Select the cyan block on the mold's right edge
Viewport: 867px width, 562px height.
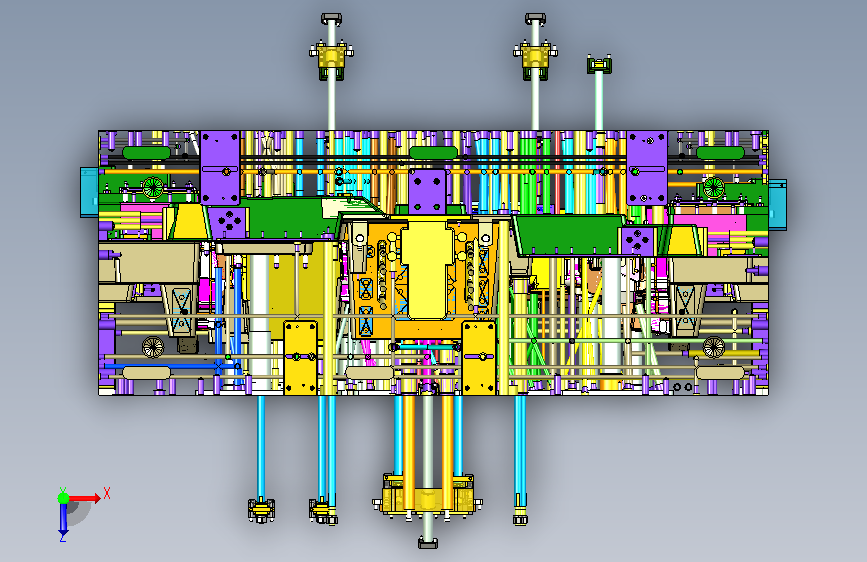tap(777, 204)
